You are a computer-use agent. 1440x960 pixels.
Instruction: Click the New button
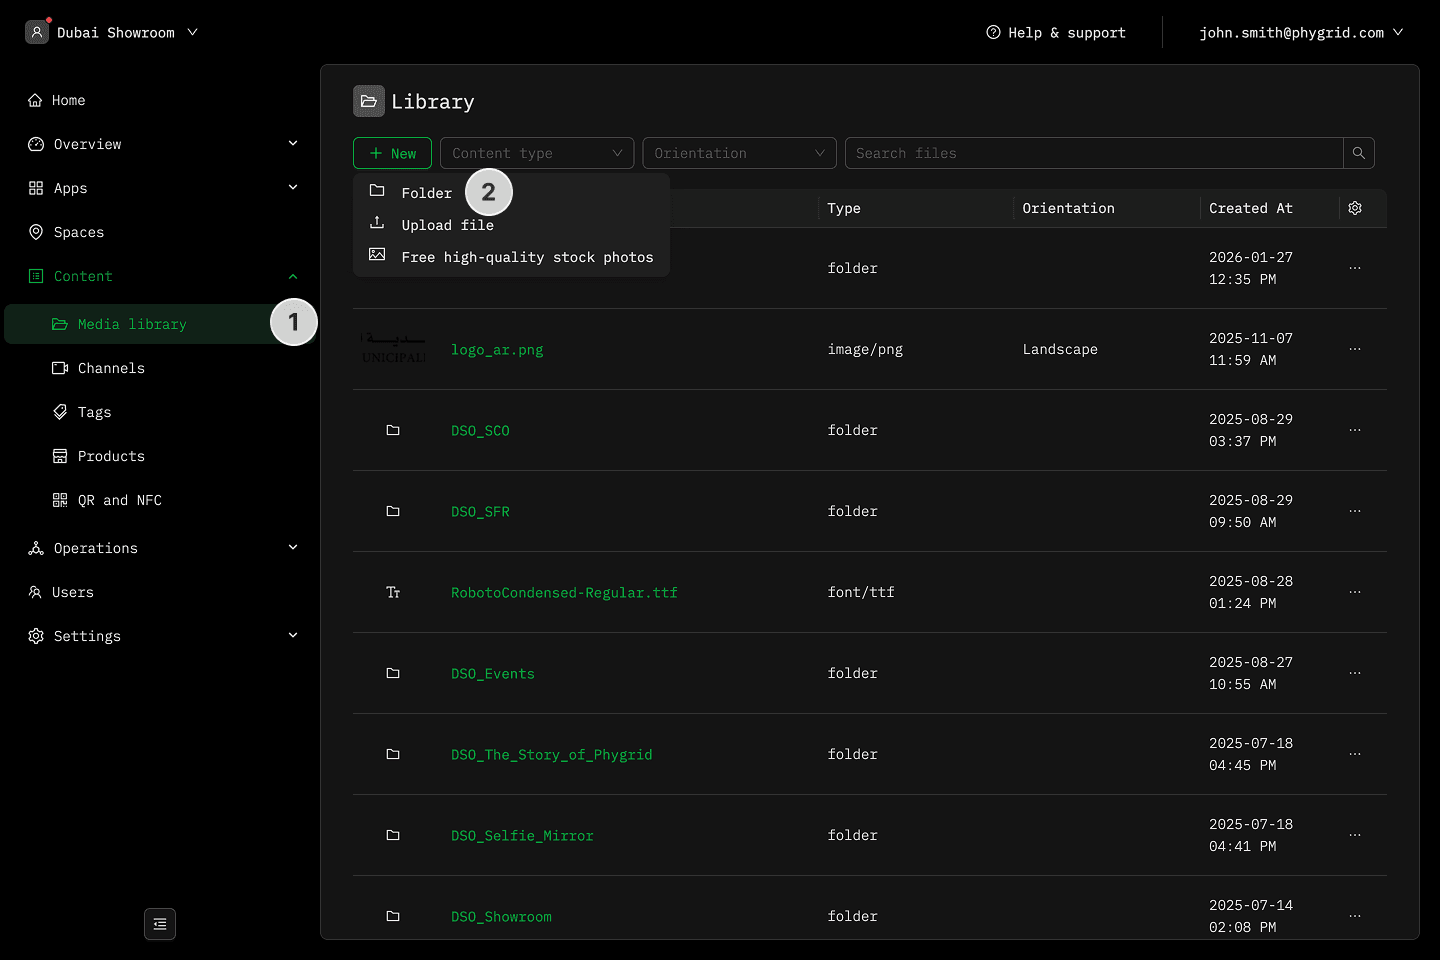392,153
